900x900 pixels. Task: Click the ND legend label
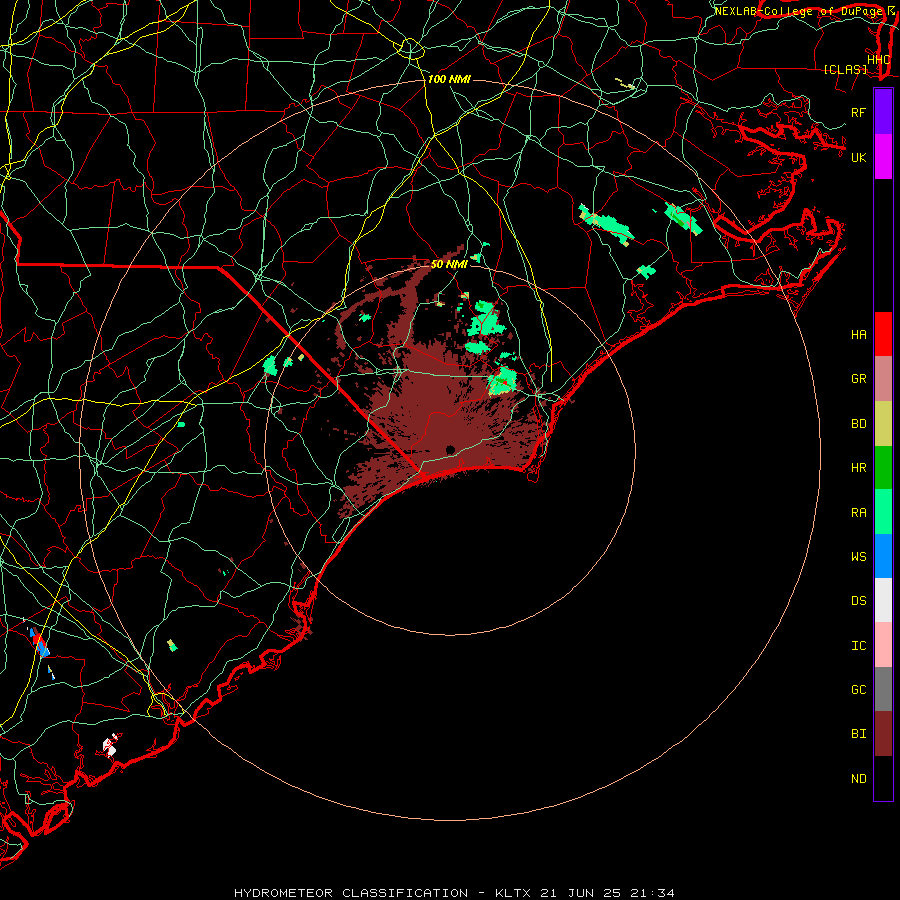pos(858,779)
